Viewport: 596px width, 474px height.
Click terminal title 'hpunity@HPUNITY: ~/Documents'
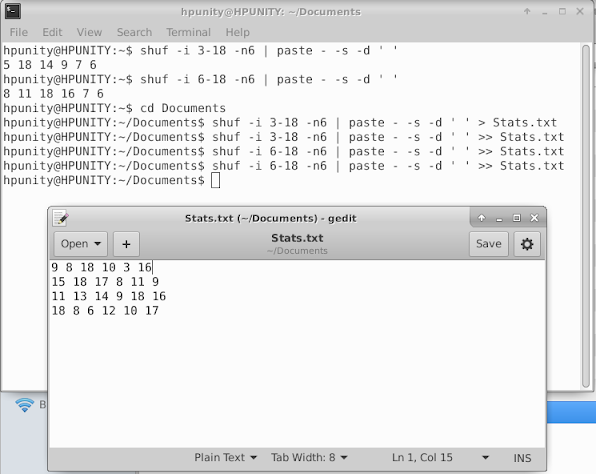(x=271, y=12)
